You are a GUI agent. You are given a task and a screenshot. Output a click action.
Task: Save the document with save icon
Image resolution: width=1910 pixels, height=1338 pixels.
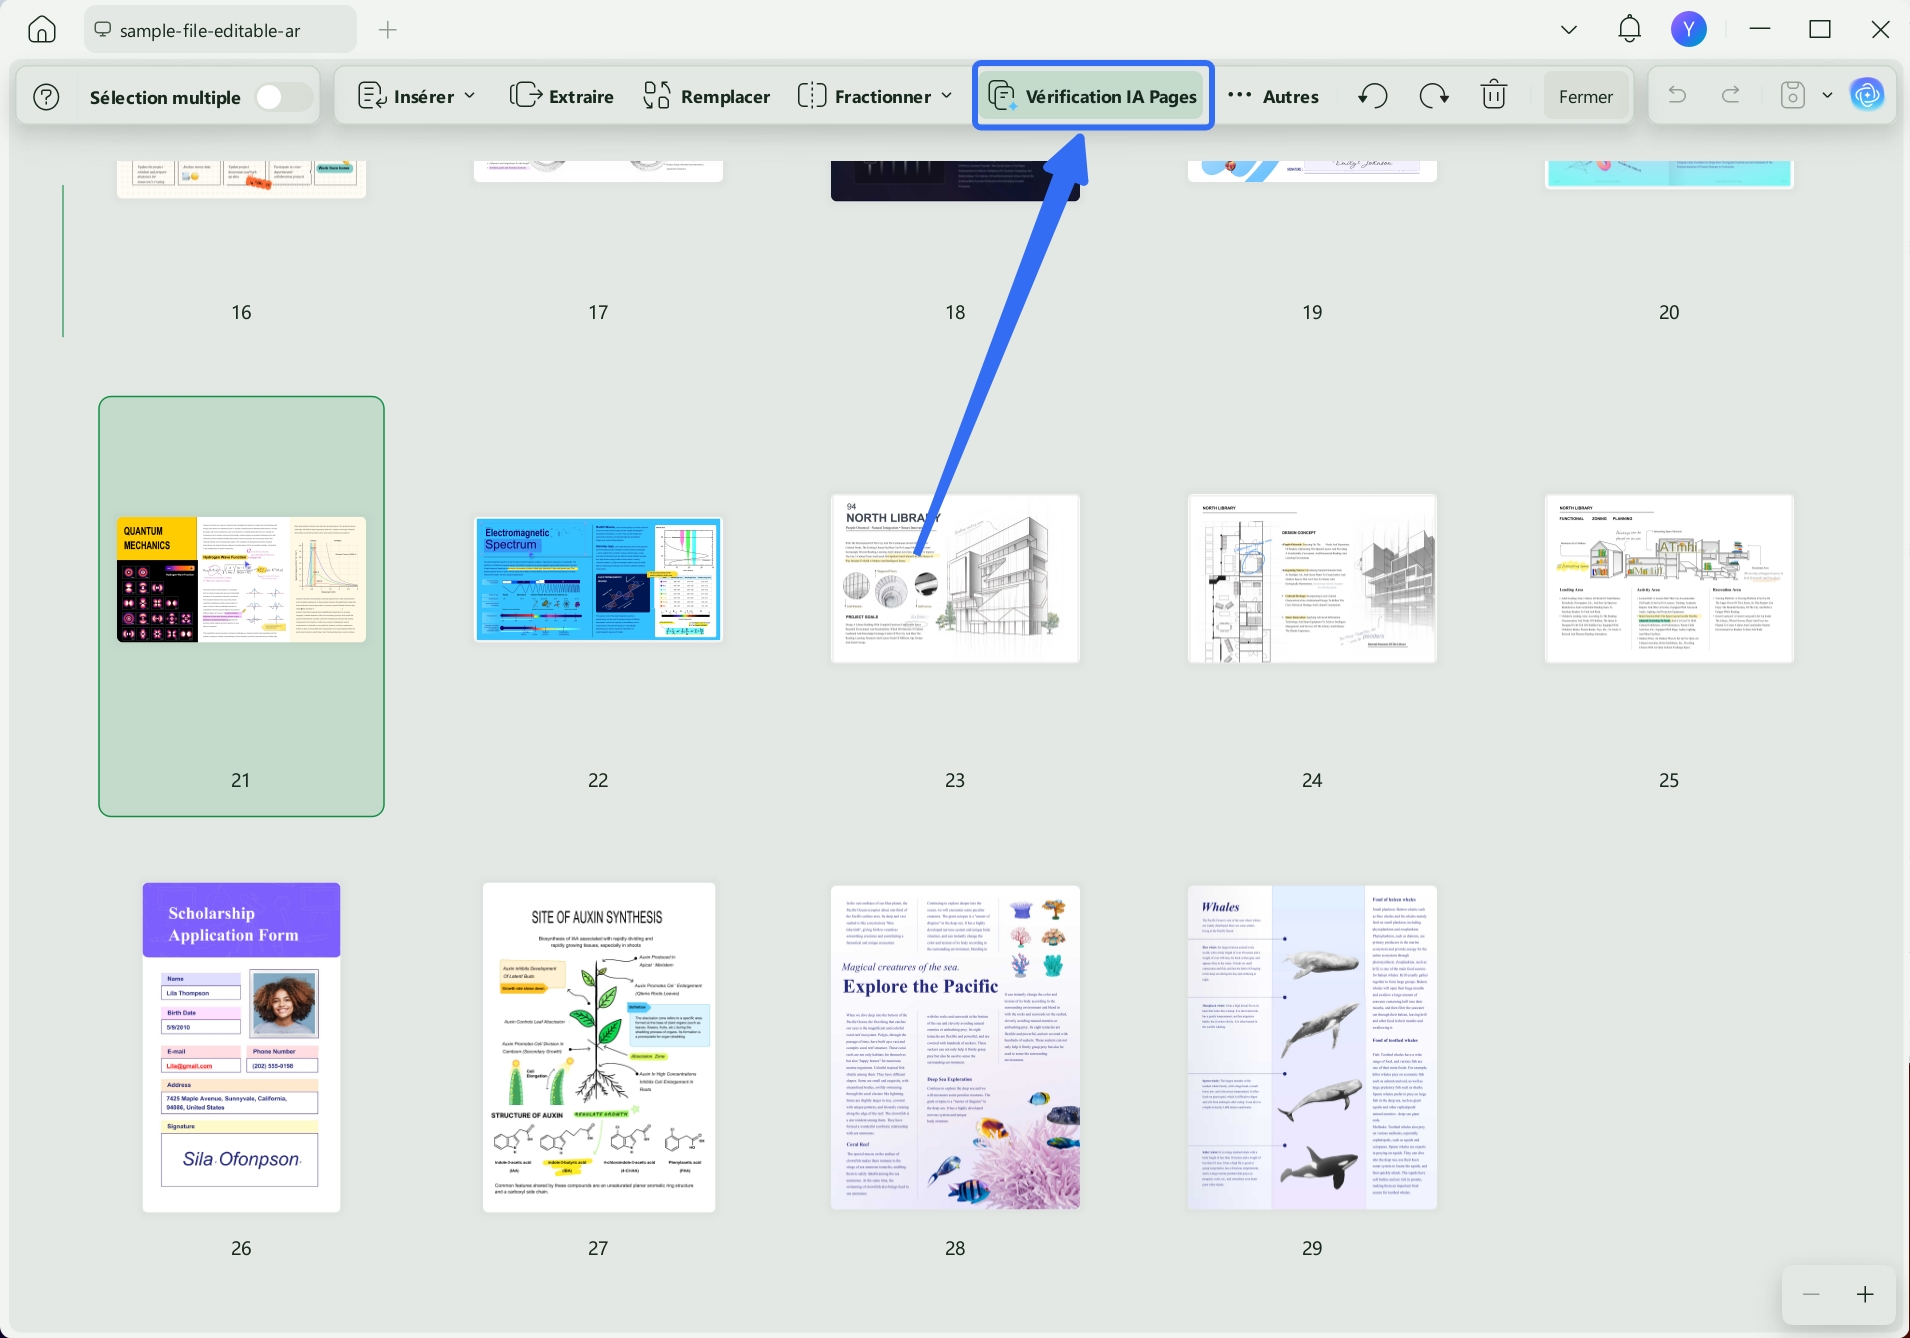pyautogui.click(x=1792, y=96)
